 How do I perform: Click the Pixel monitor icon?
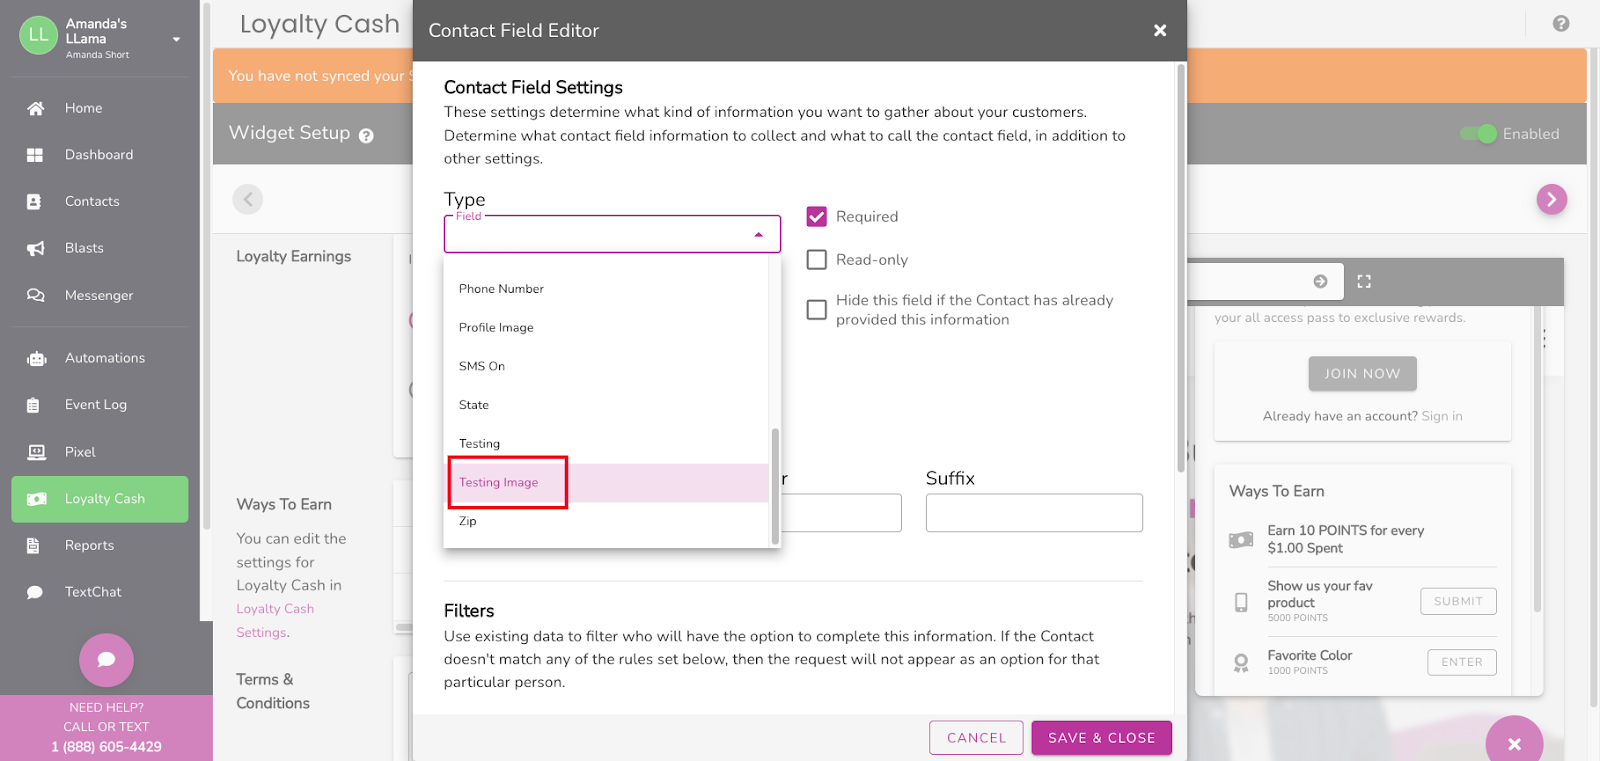36,452
